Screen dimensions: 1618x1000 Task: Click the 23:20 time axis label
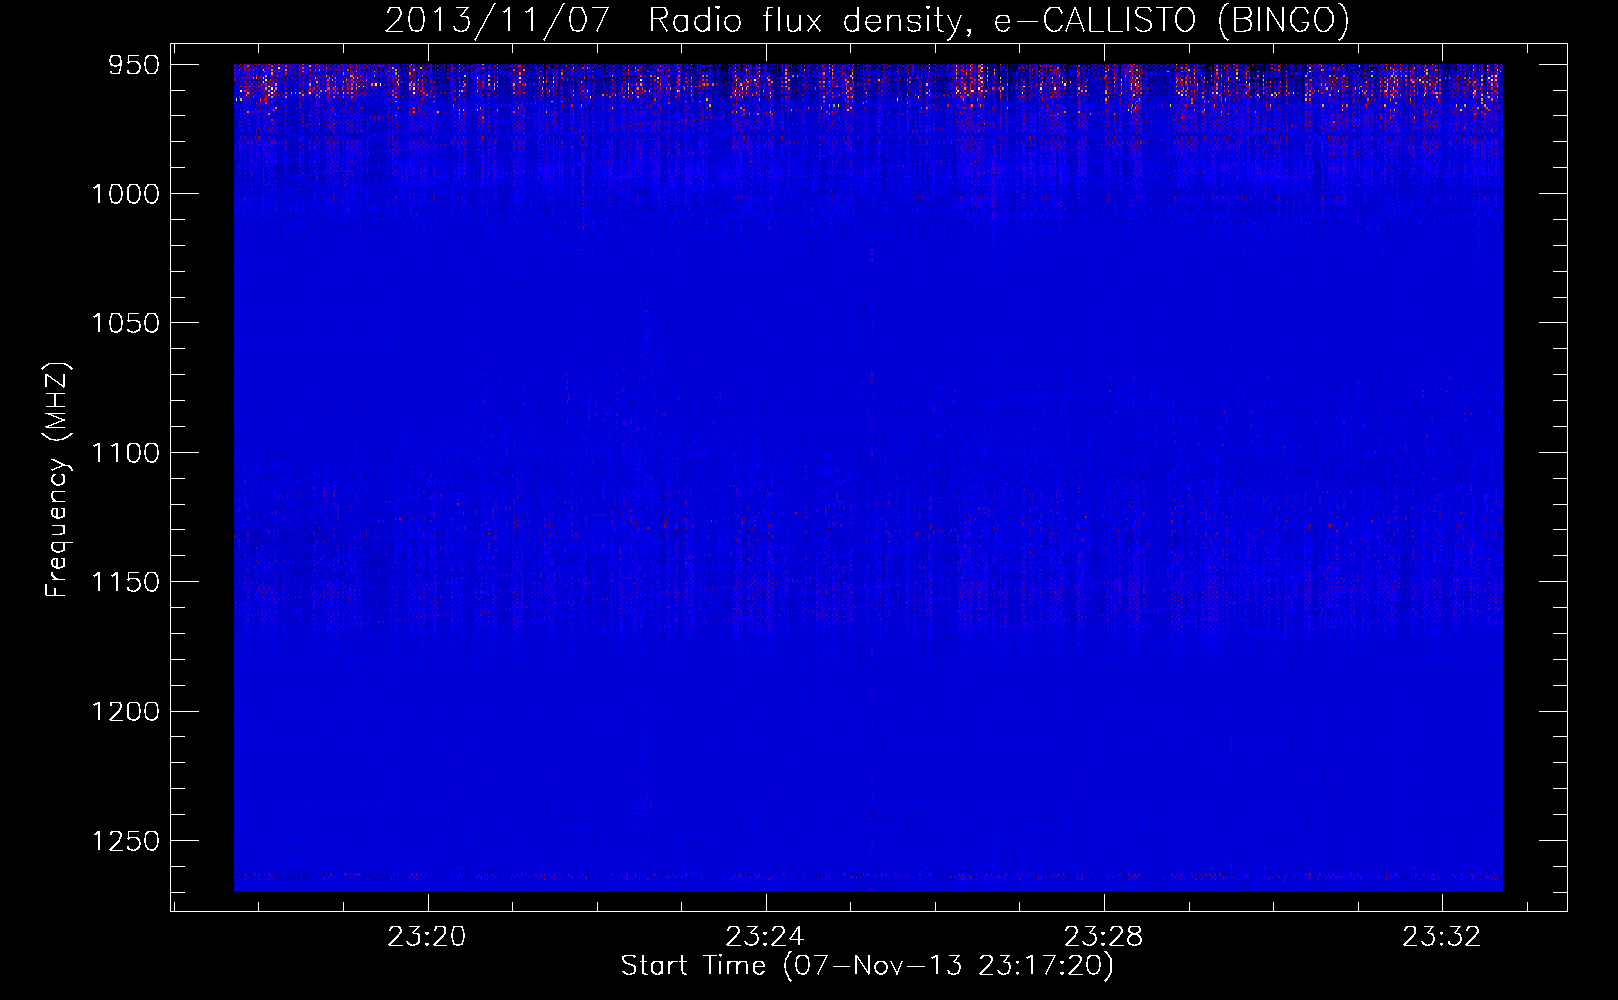(x=427, y=937)
